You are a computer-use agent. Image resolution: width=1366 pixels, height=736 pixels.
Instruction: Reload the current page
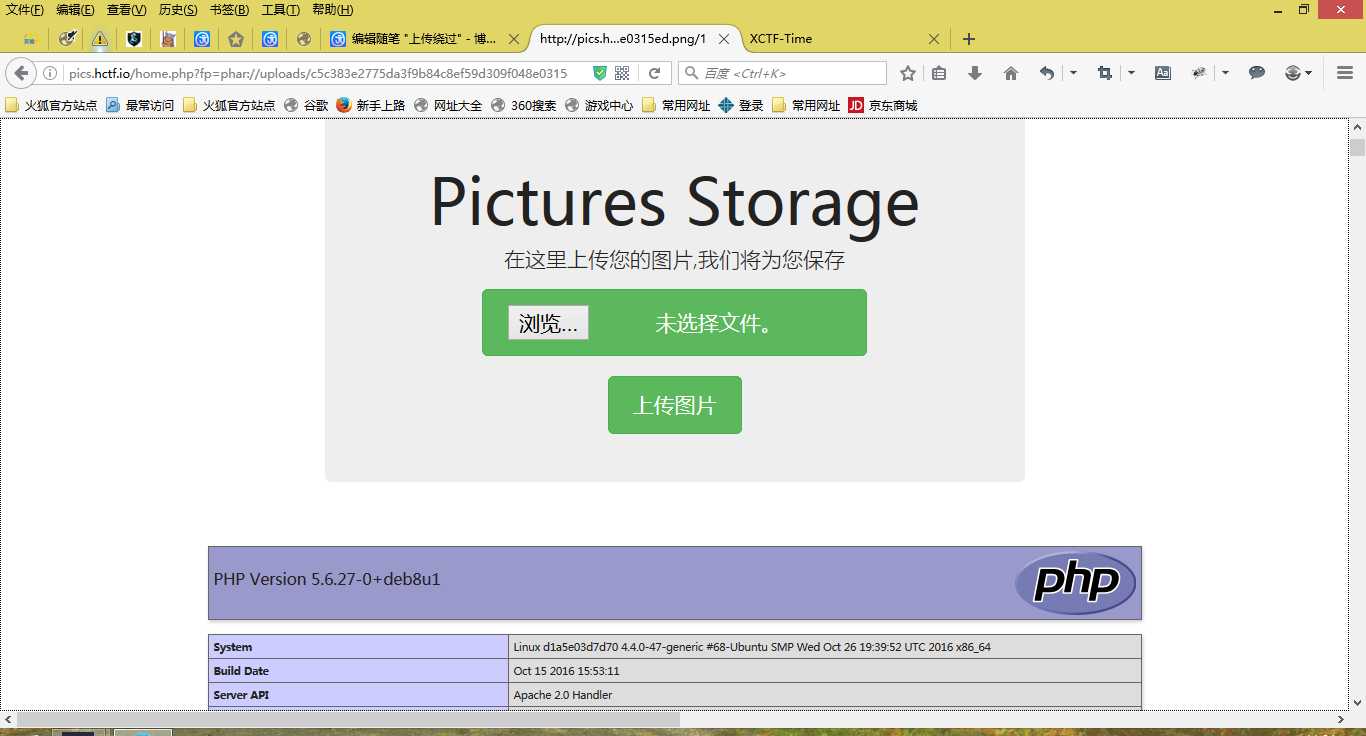[654, 73]
